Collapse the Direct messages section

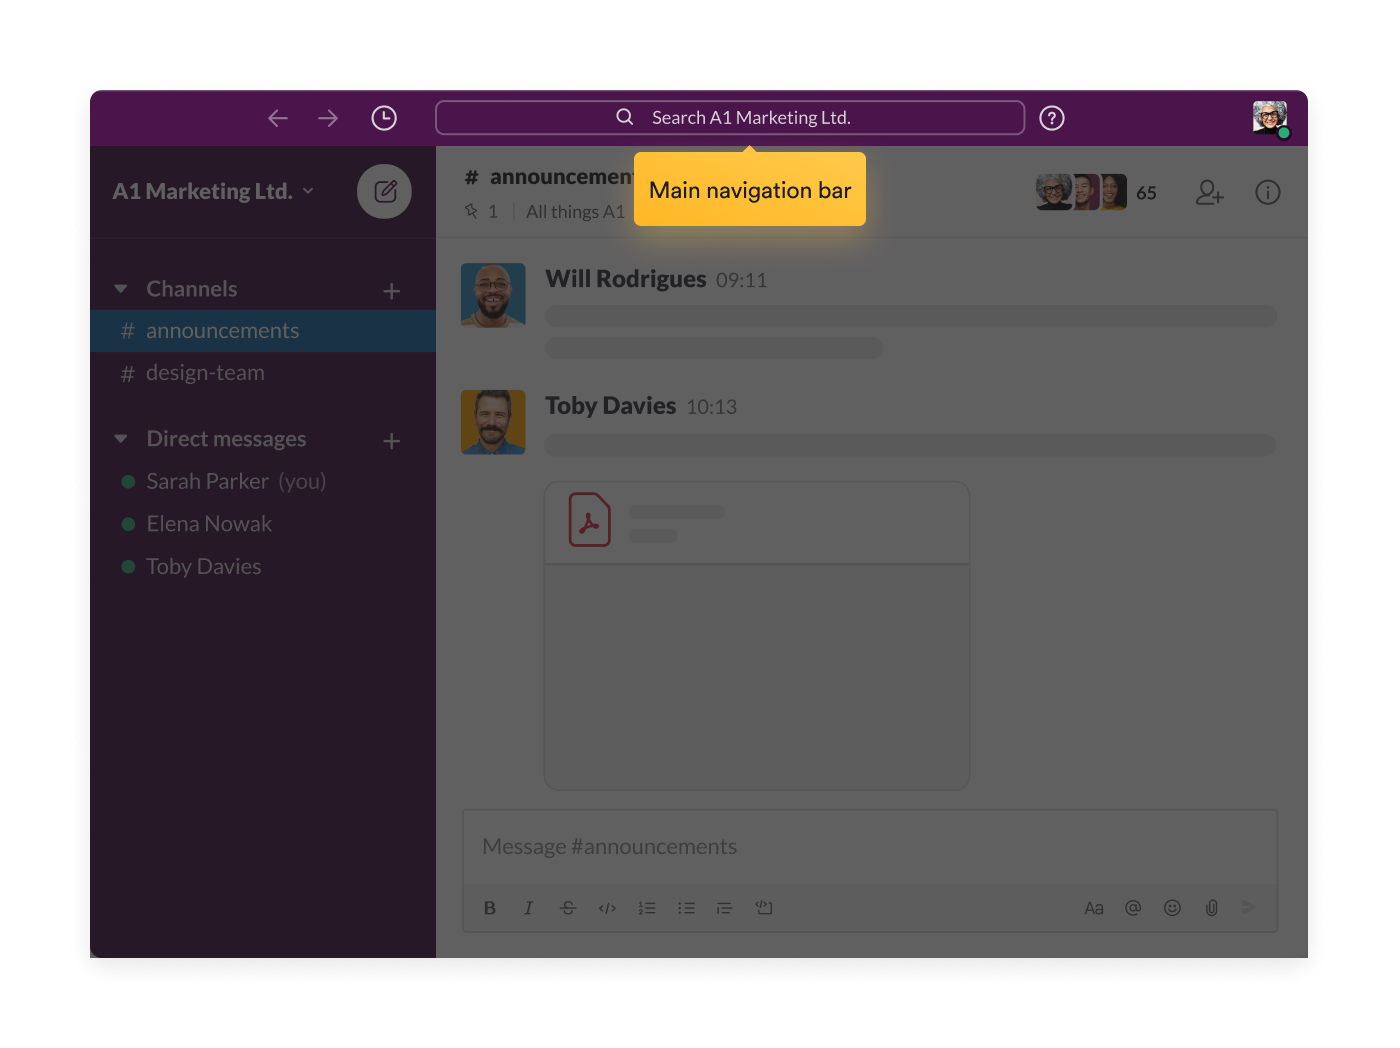(121, 439)
